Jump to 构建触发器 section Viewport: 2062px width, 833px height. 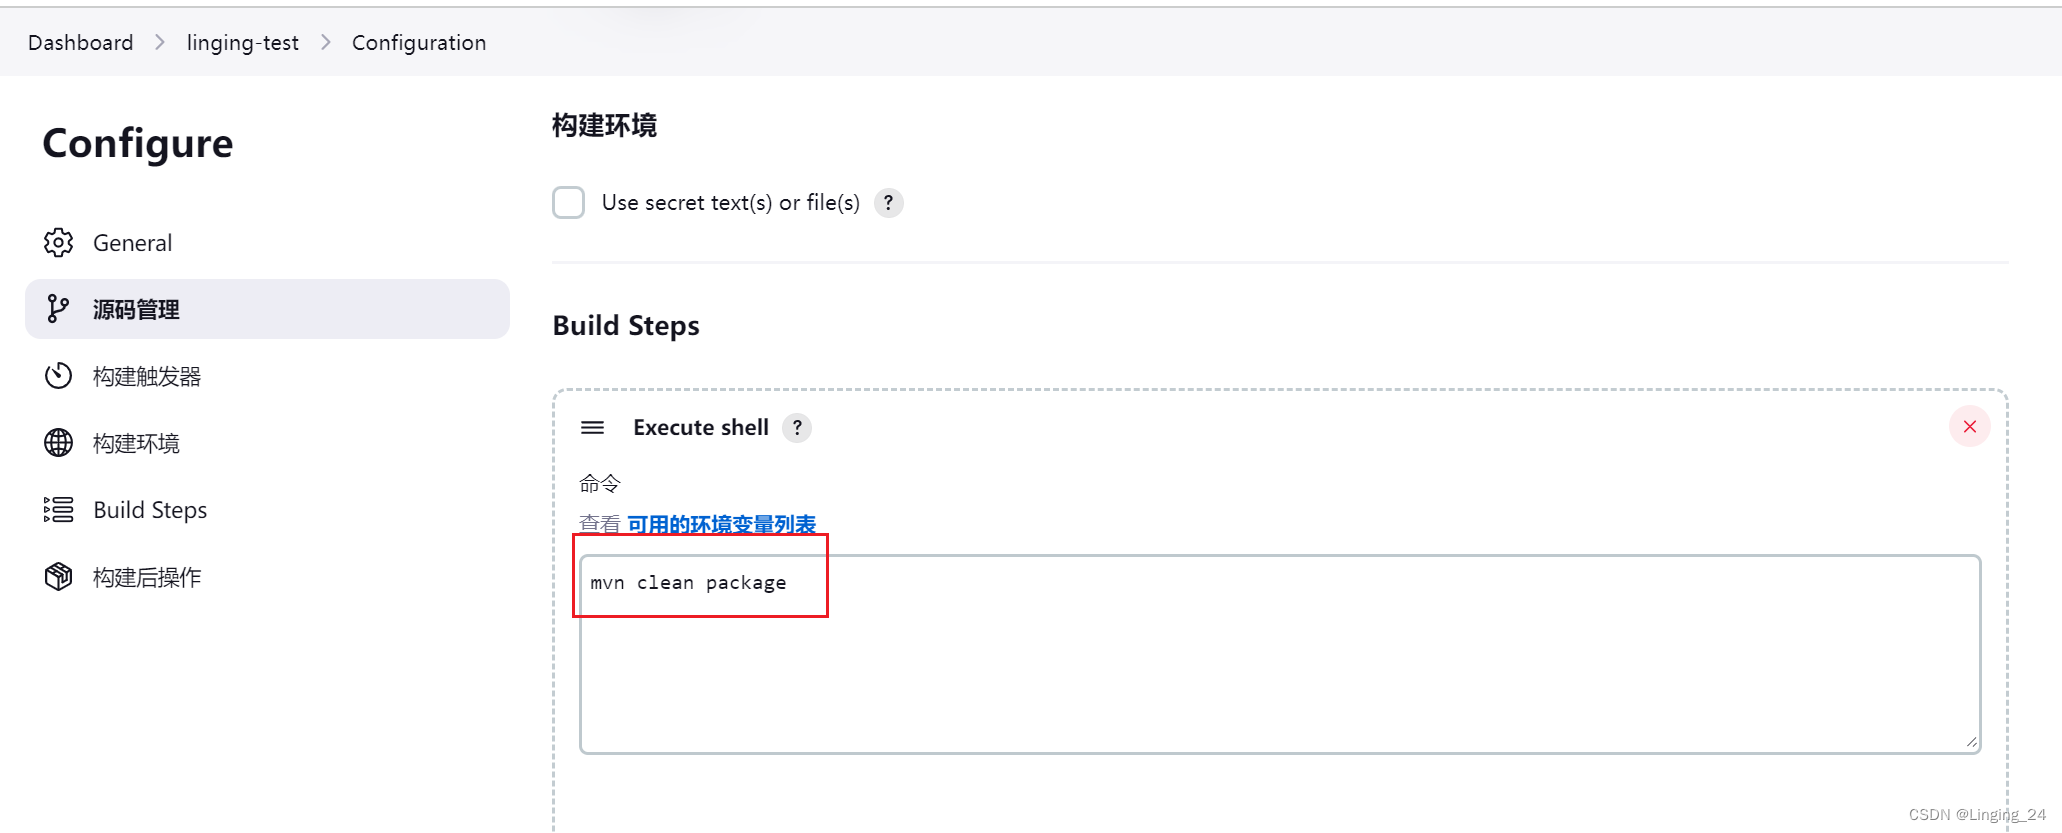(x=267, y=376)
